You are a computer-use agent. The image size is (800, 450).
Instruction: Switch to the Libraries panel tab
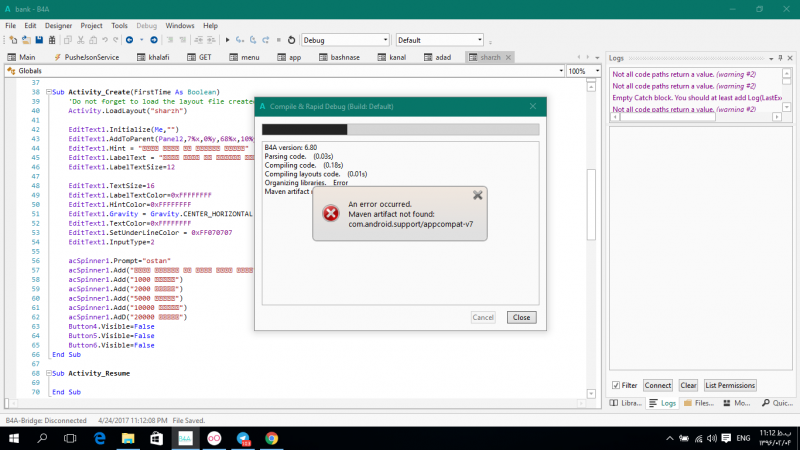[627, 403]
